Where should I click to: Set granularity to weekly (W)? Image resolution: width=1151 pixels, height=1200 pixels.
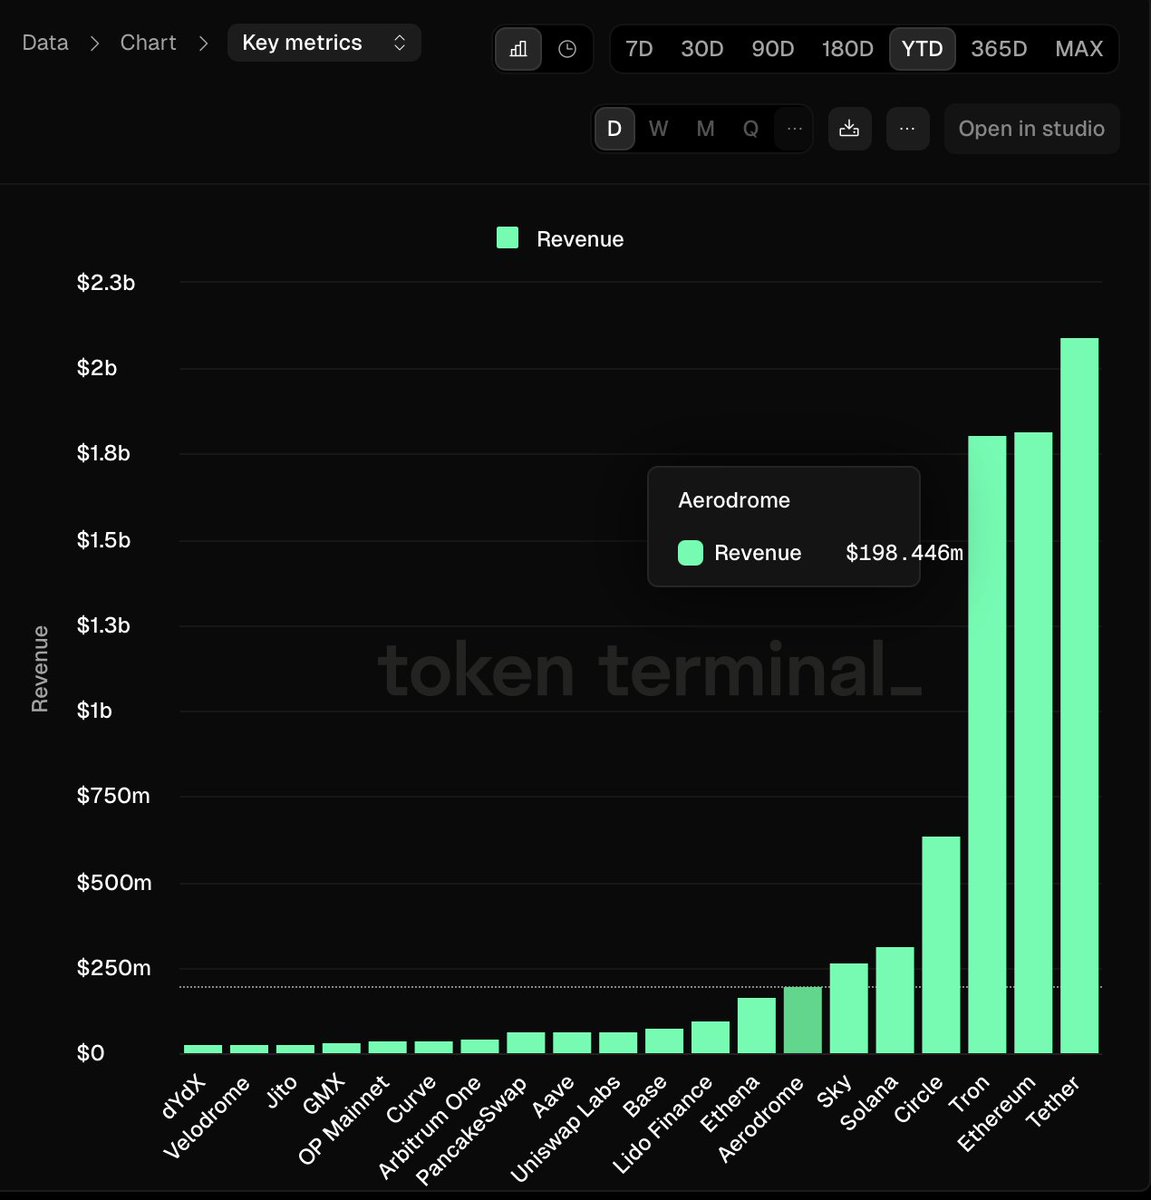tap(658, 128)
